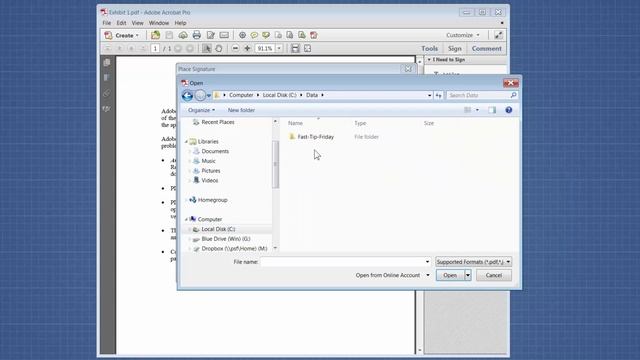Click the sticky note comment icon
Screen dimensions: 640x360
point(254,35)
